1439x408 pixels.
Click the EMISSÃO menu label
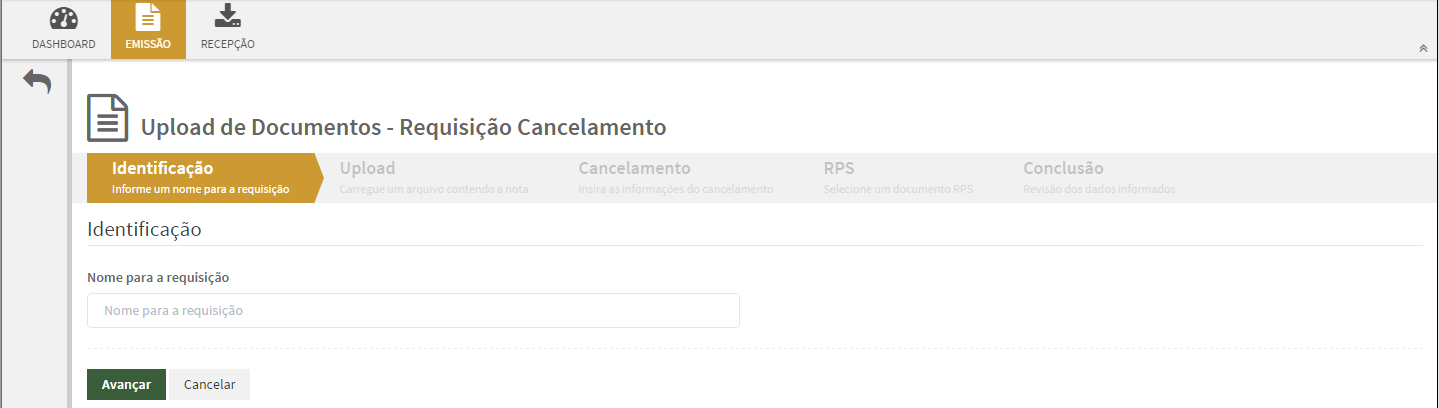pos(148,44)
